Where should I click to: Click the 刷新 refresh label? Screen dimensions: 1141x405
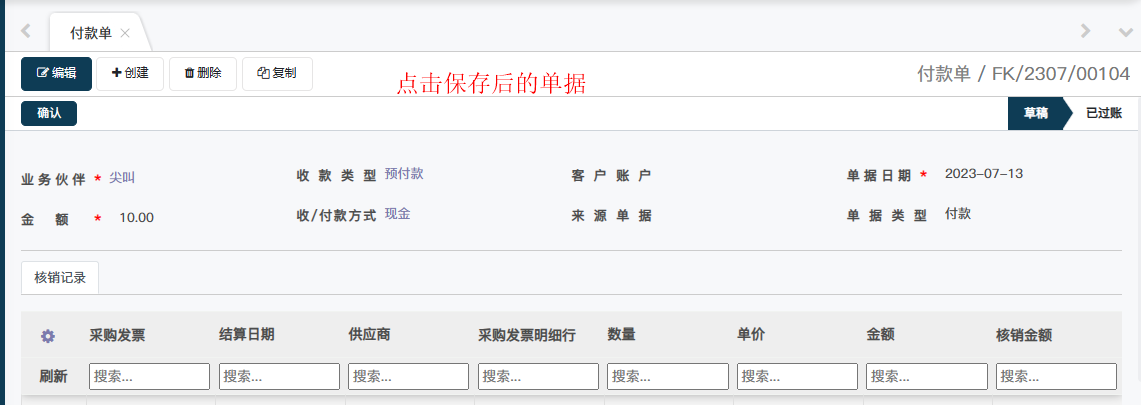[53, 376]
